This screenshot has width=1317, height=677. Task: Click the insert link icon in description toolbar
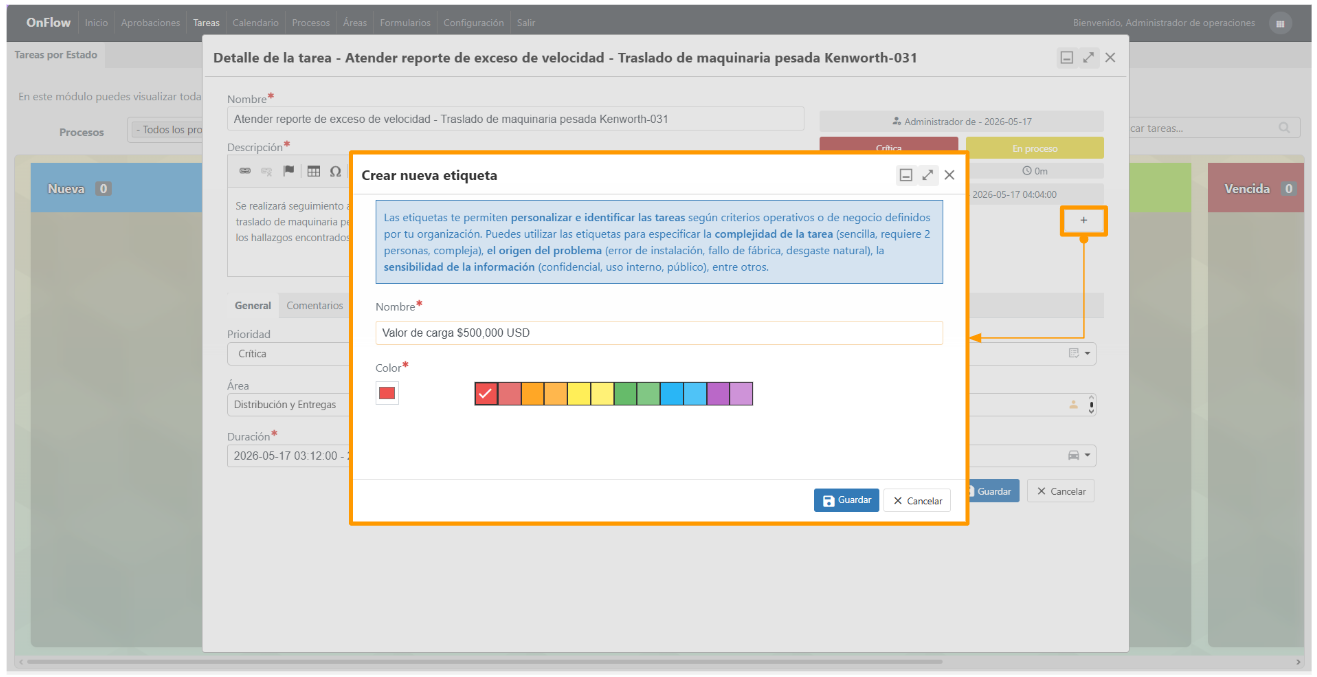point(245,171)
